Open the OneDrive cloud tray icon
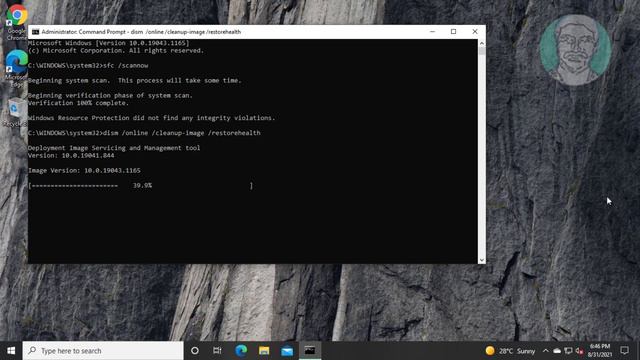 (557, 351)
